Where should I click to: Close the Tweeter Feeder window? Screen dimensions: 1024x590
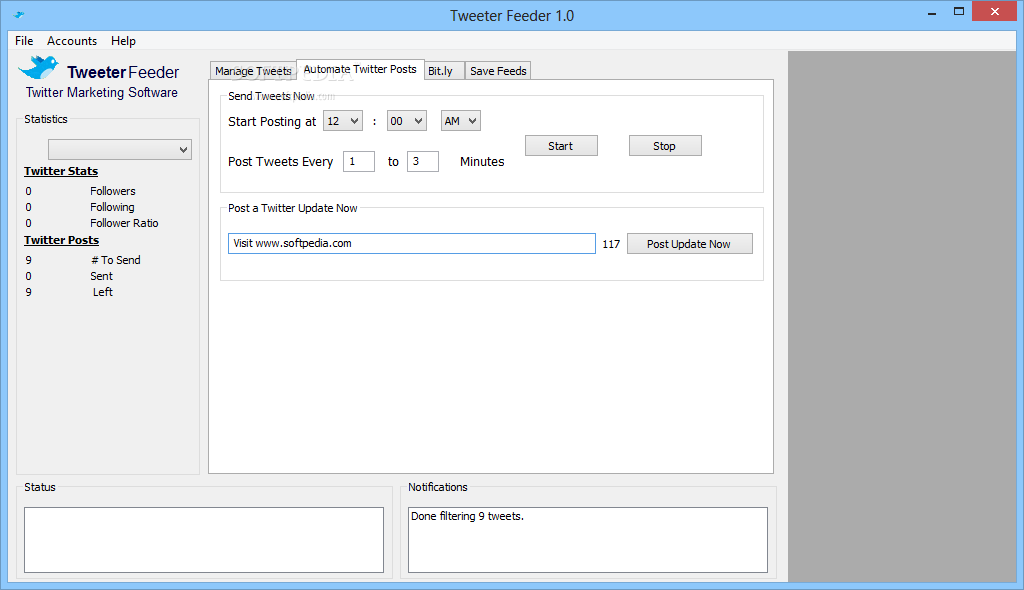pos(995,11)
